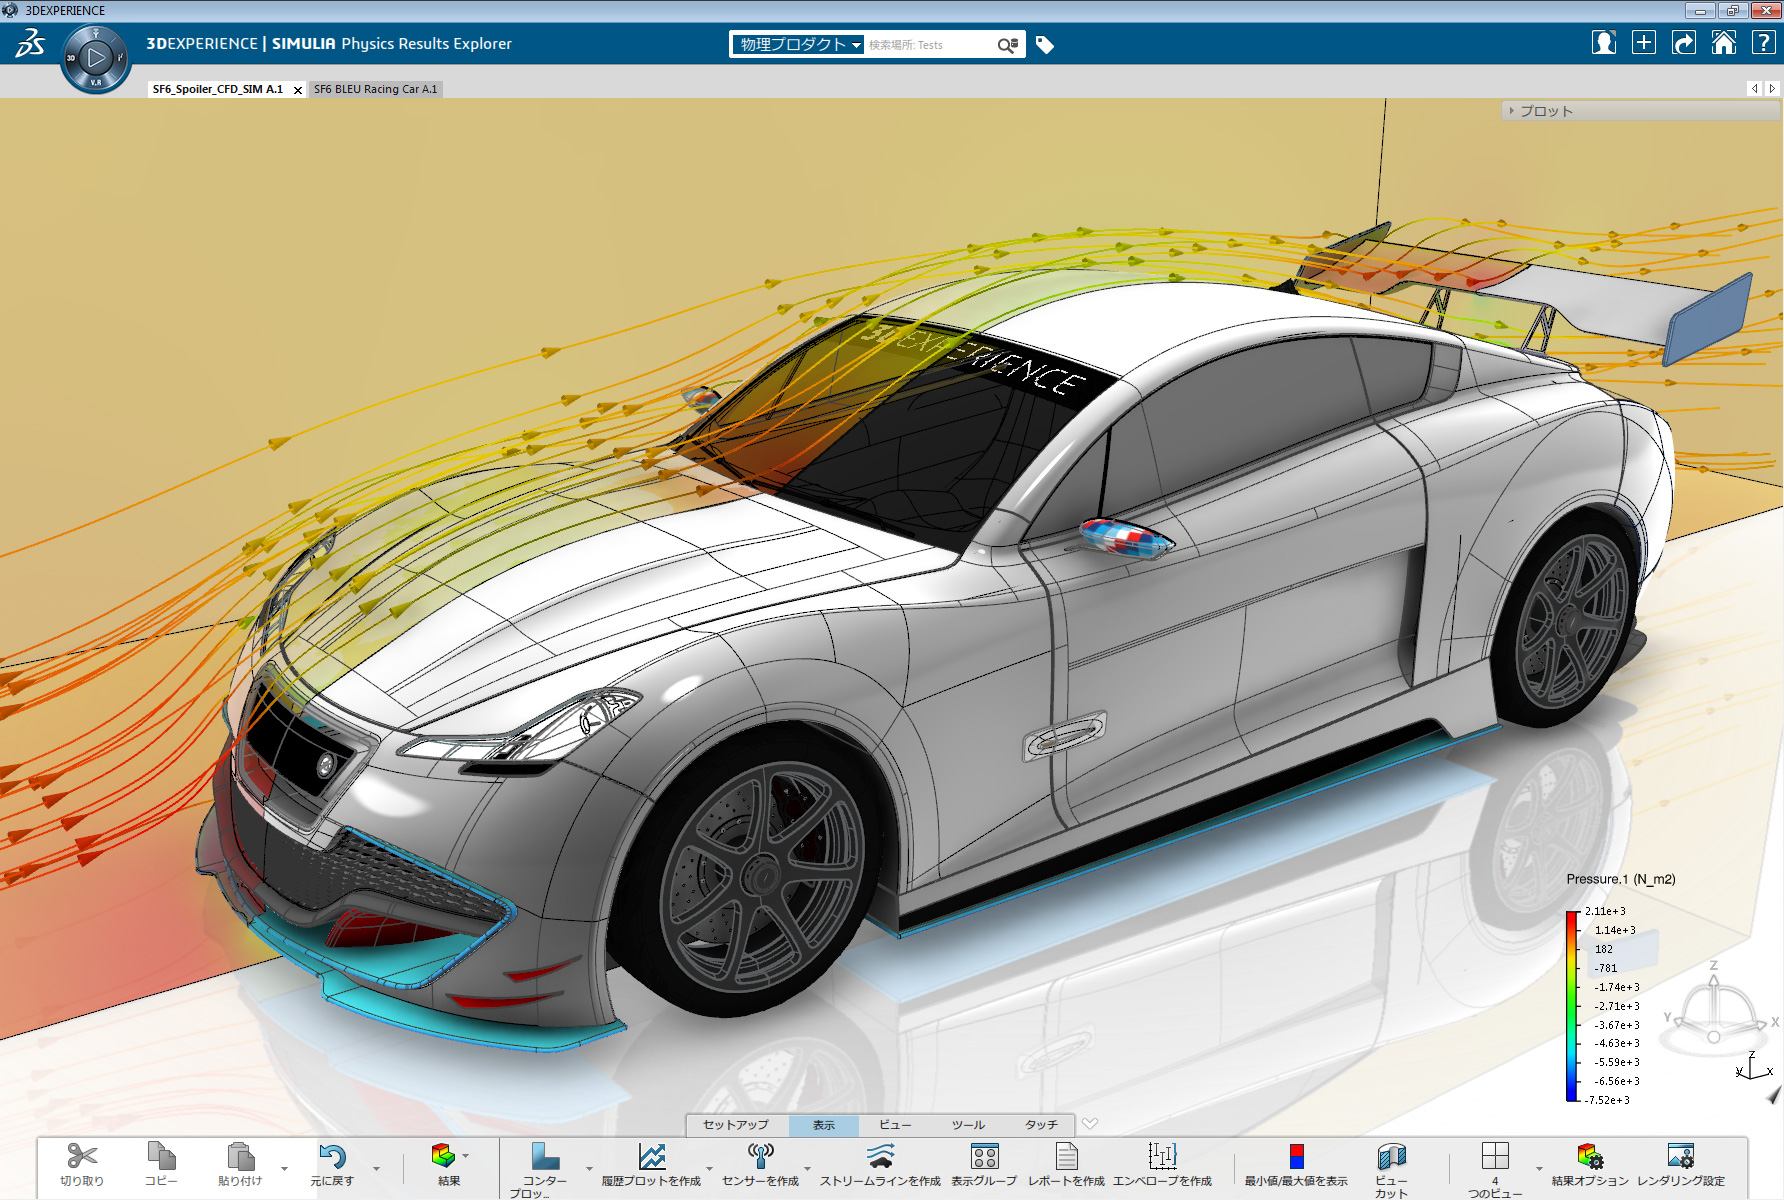Viewport: 1784px width, 1200px height.
Task: Expand the Paste (貼り付け) dropdown arrow
Action: coord(285,1168)
